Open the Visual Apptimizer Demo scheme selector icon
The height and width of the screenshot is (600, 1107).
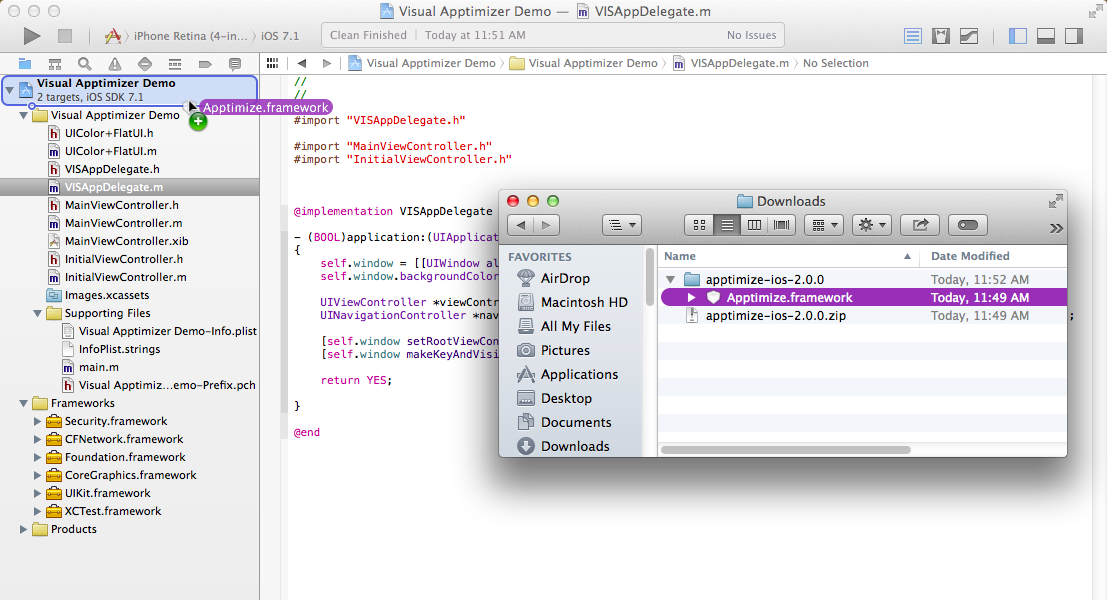tap(112, 35)
